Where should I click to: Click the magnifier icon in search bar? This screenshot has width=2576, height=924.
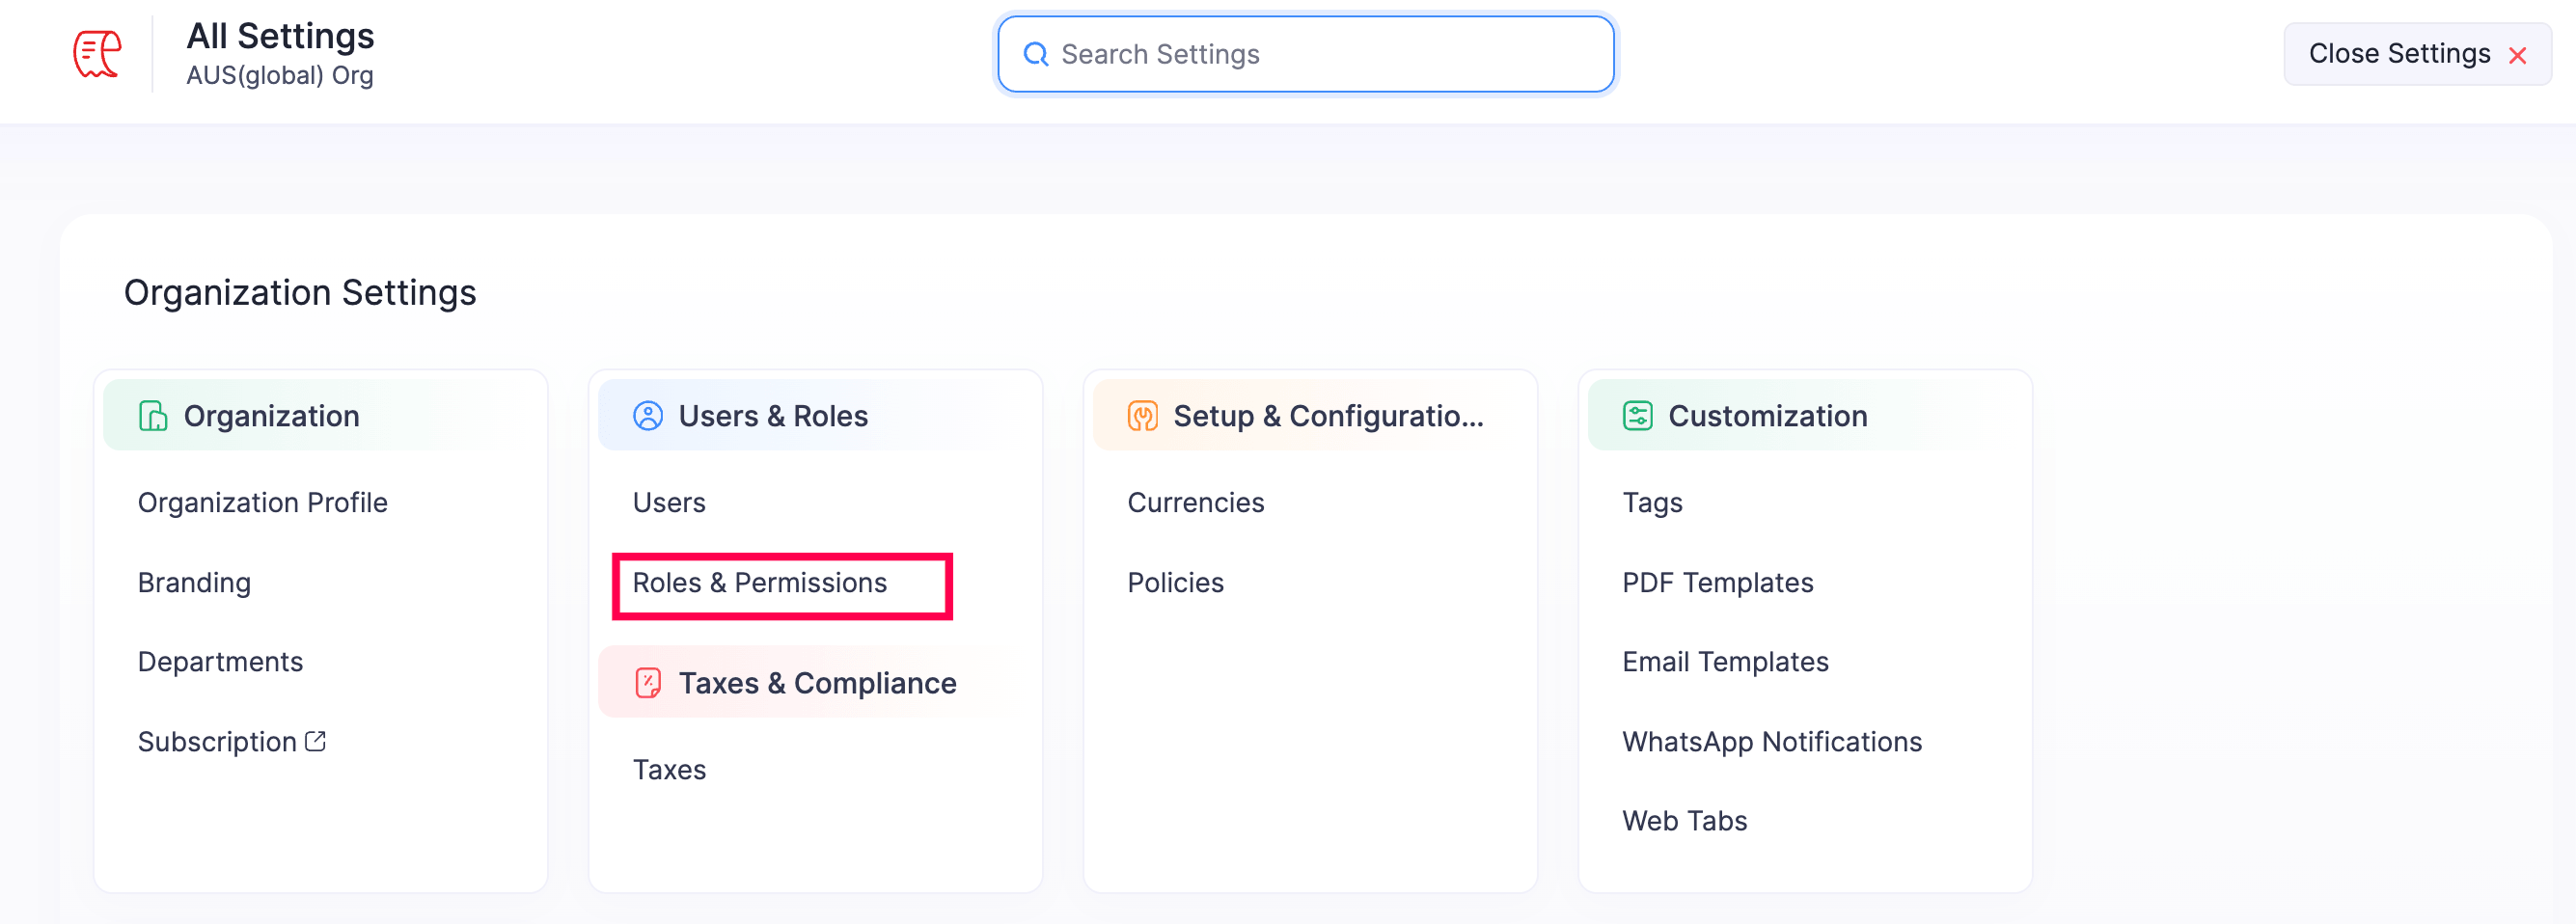click(x=1036, y=54)
